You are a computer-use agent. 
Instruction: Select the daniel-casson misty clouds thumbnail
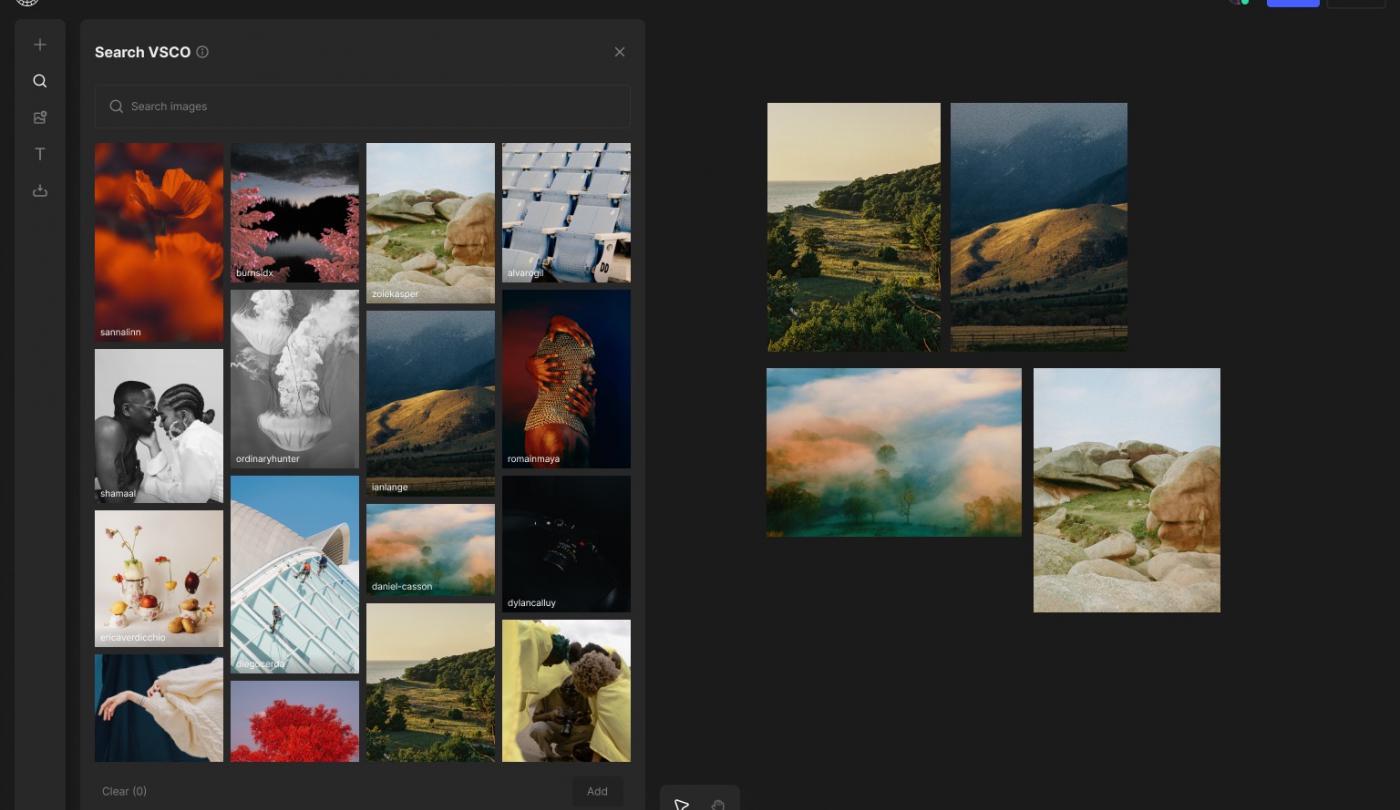click(430, 550)
